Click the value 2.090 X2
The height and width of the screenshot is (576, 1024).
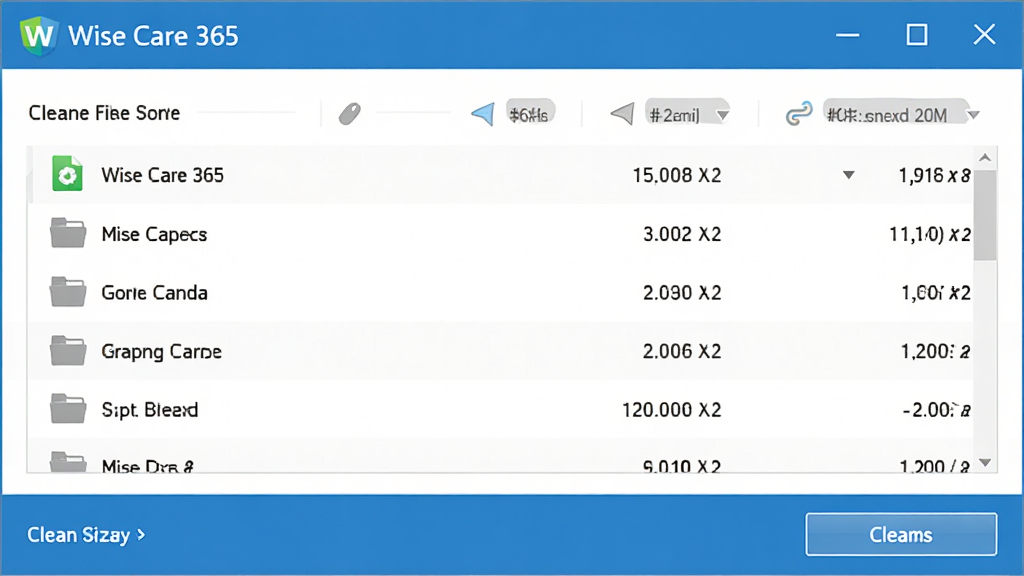pyautogui.click(x=682, y=293)
